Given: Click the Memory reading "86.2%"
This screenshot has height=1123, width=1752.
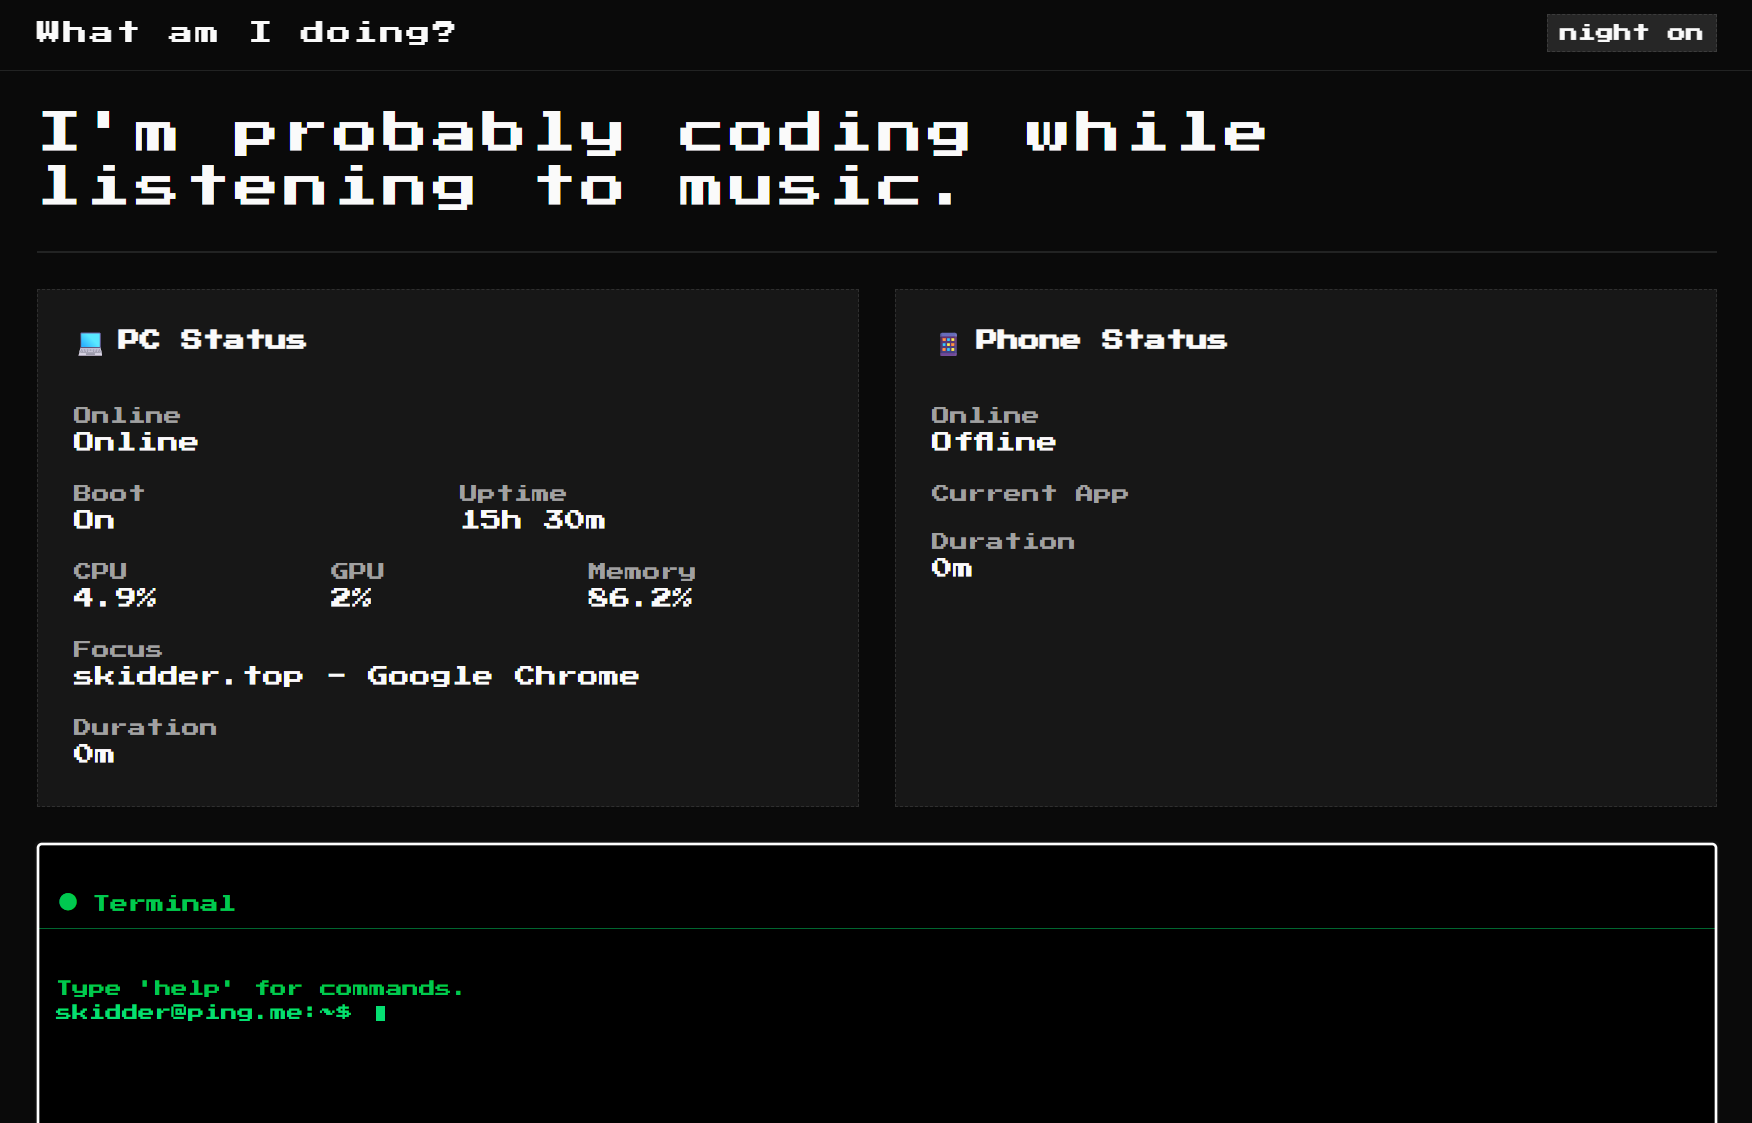Looking at the screenshot, I should pos(640,597).
